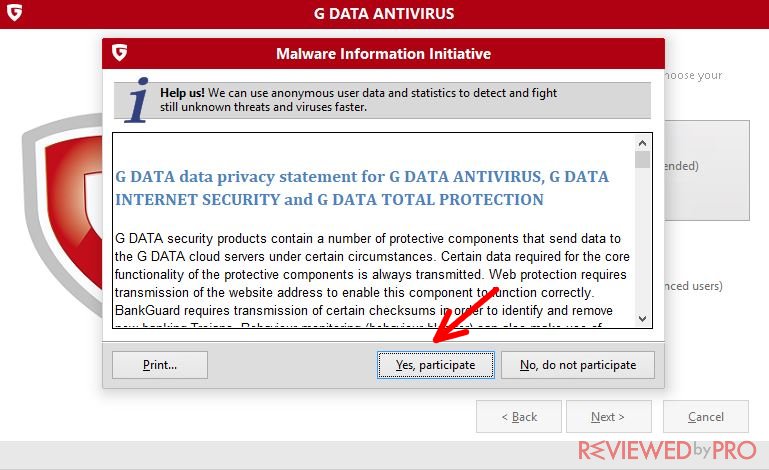Choose Yes, participate
Viewport: 769px width, 470px height.
tap(436, 365)
